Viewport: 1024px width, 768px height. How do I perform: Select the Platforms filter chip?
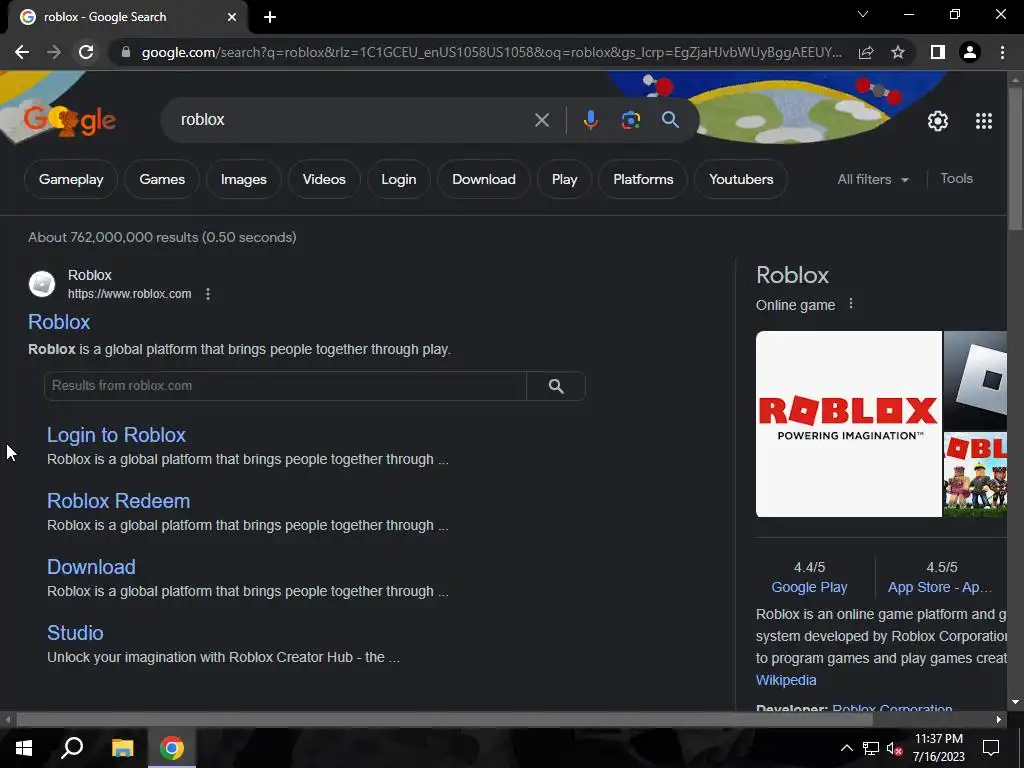click(x=643, y=179)
